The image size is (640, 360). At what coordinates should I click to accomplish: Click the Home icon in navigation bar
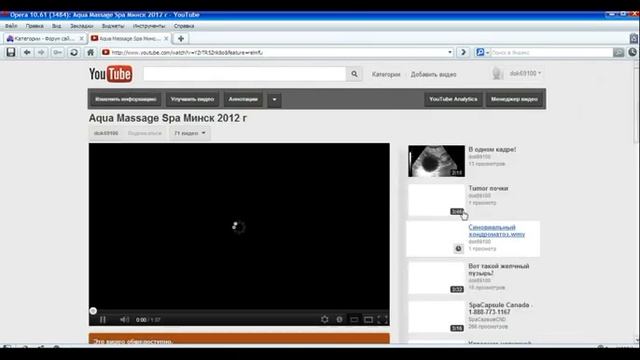click(91, 52)
